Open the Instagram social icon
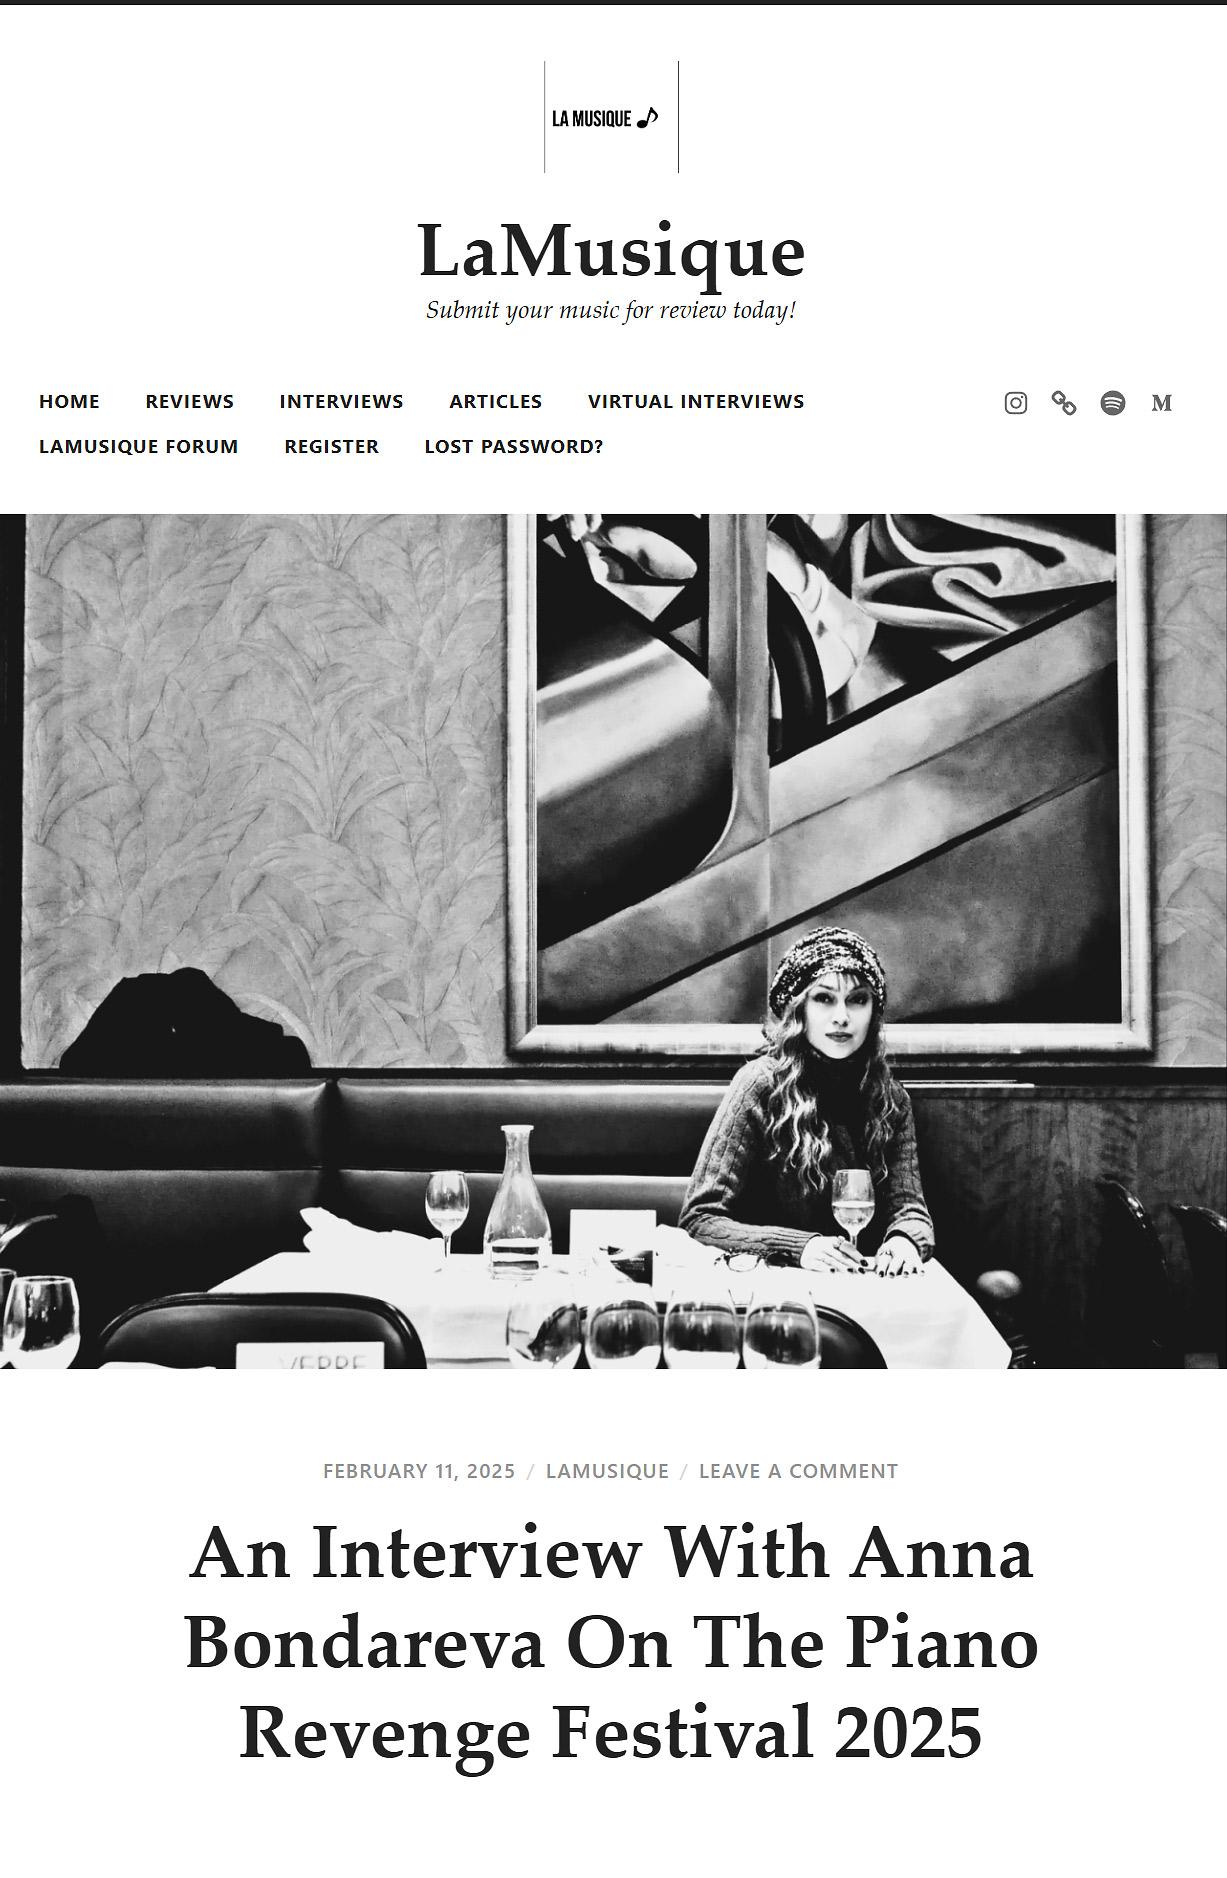The image size is (1227, 1878). (1015, 403)
